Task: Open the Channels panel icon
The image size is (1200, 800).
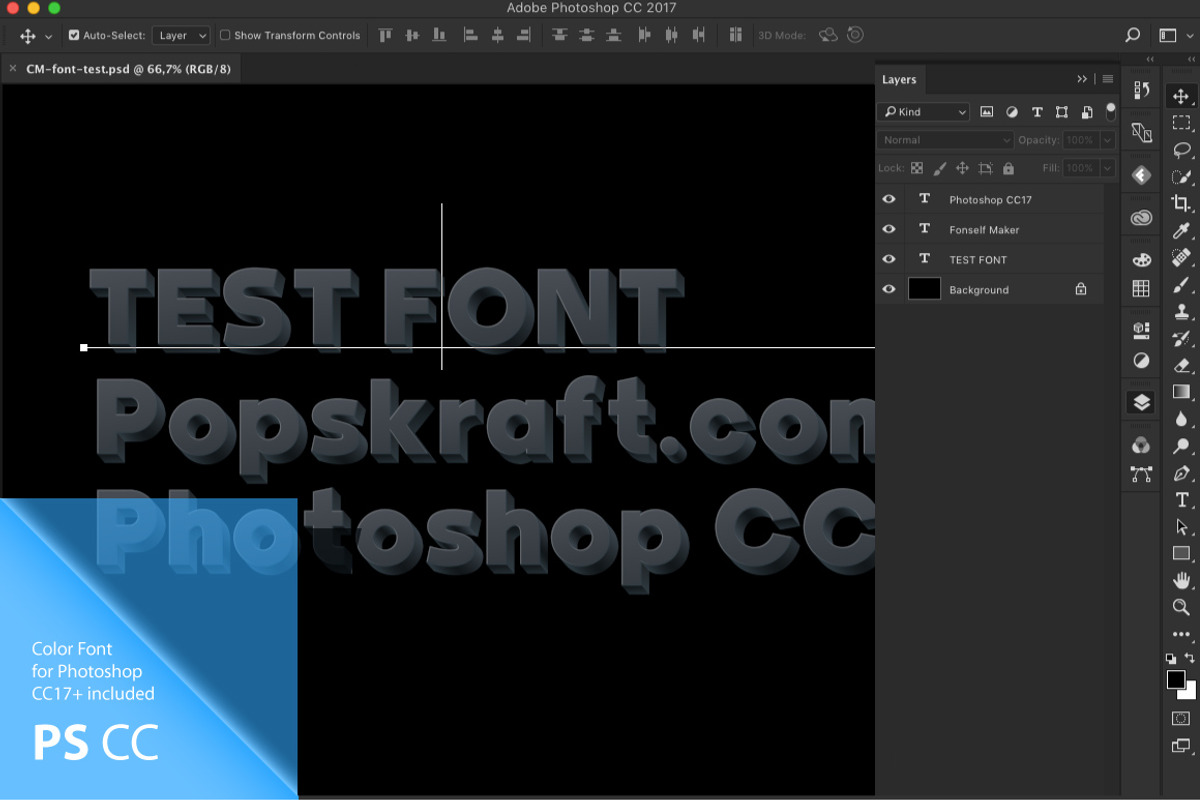Action: (x=1141, y=445)
